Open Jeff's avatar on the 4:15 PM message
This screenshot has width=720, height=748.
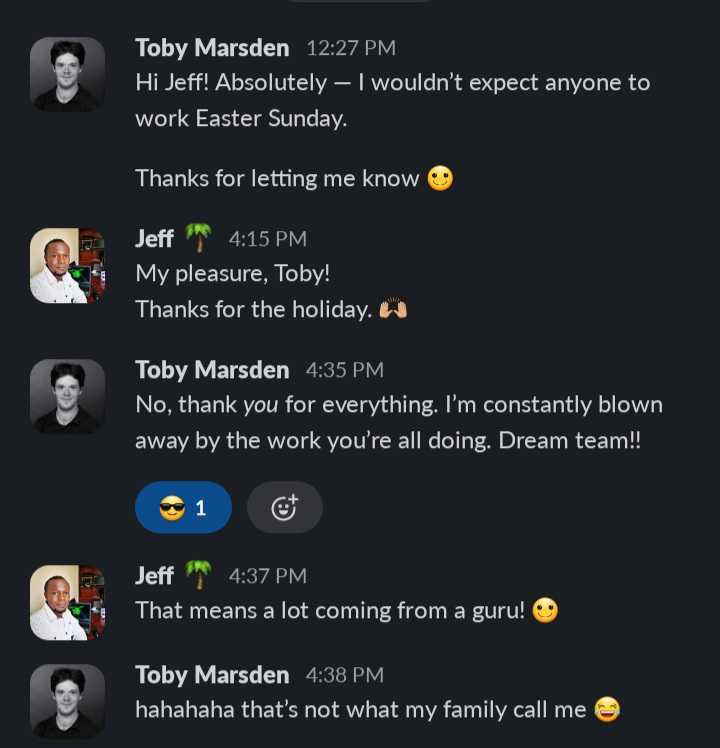[67, 265]
